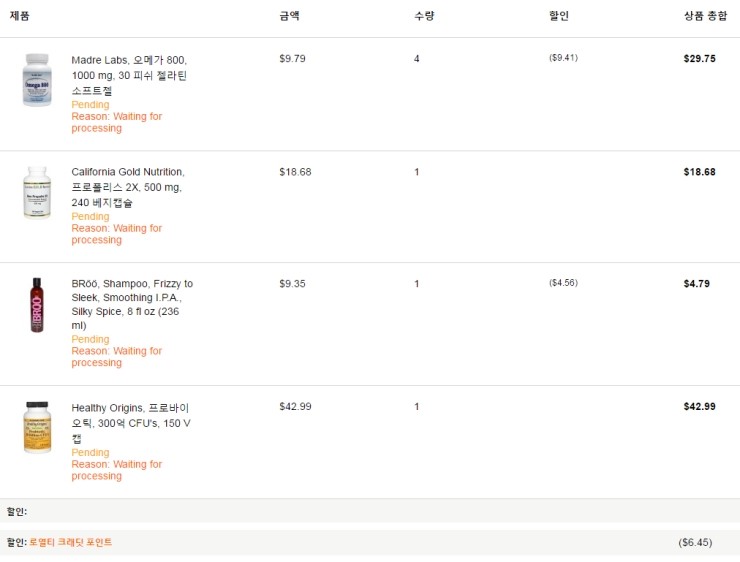Click the Pending status under BRöö Shampoo
The image size is (740, 562).
pyautogui.click(x=90, y=339)
